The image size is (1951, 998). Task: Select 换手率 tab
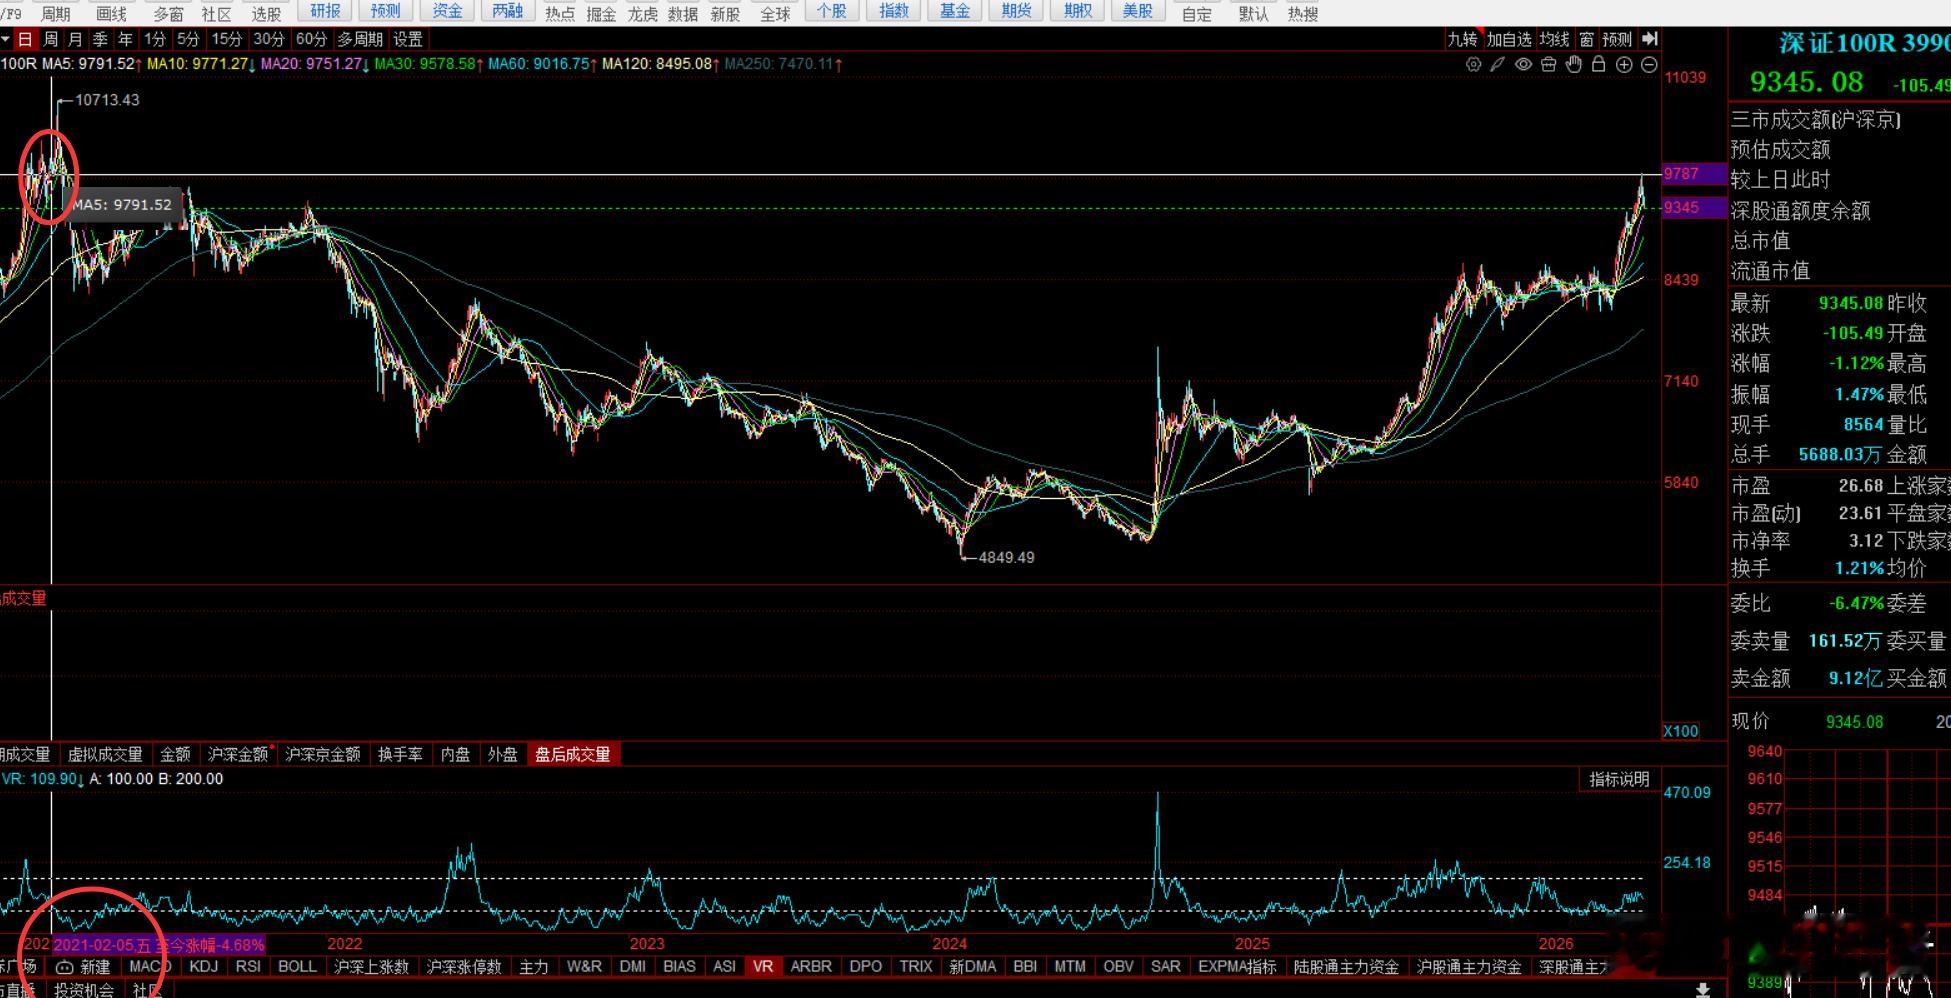(x=400, y=754)
